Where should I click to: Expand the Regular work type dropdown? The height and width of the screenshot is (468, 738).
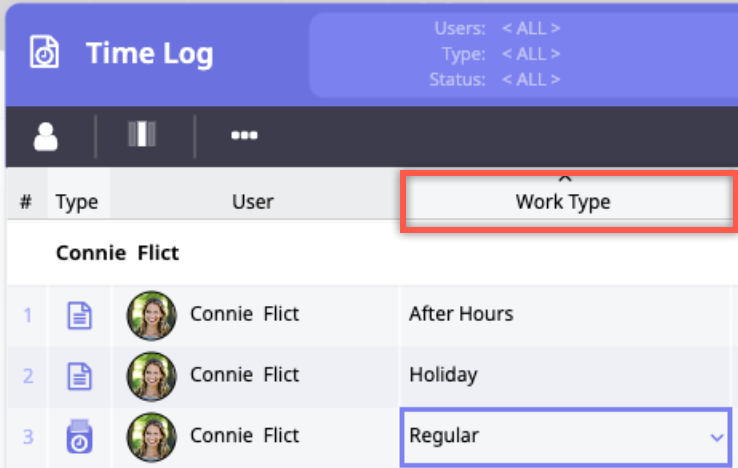(x=716, y=437)
